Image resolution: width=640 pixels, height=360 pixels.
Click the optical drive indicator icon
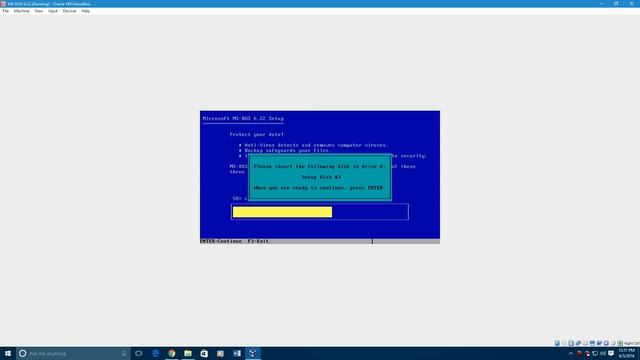coord(564,343)
